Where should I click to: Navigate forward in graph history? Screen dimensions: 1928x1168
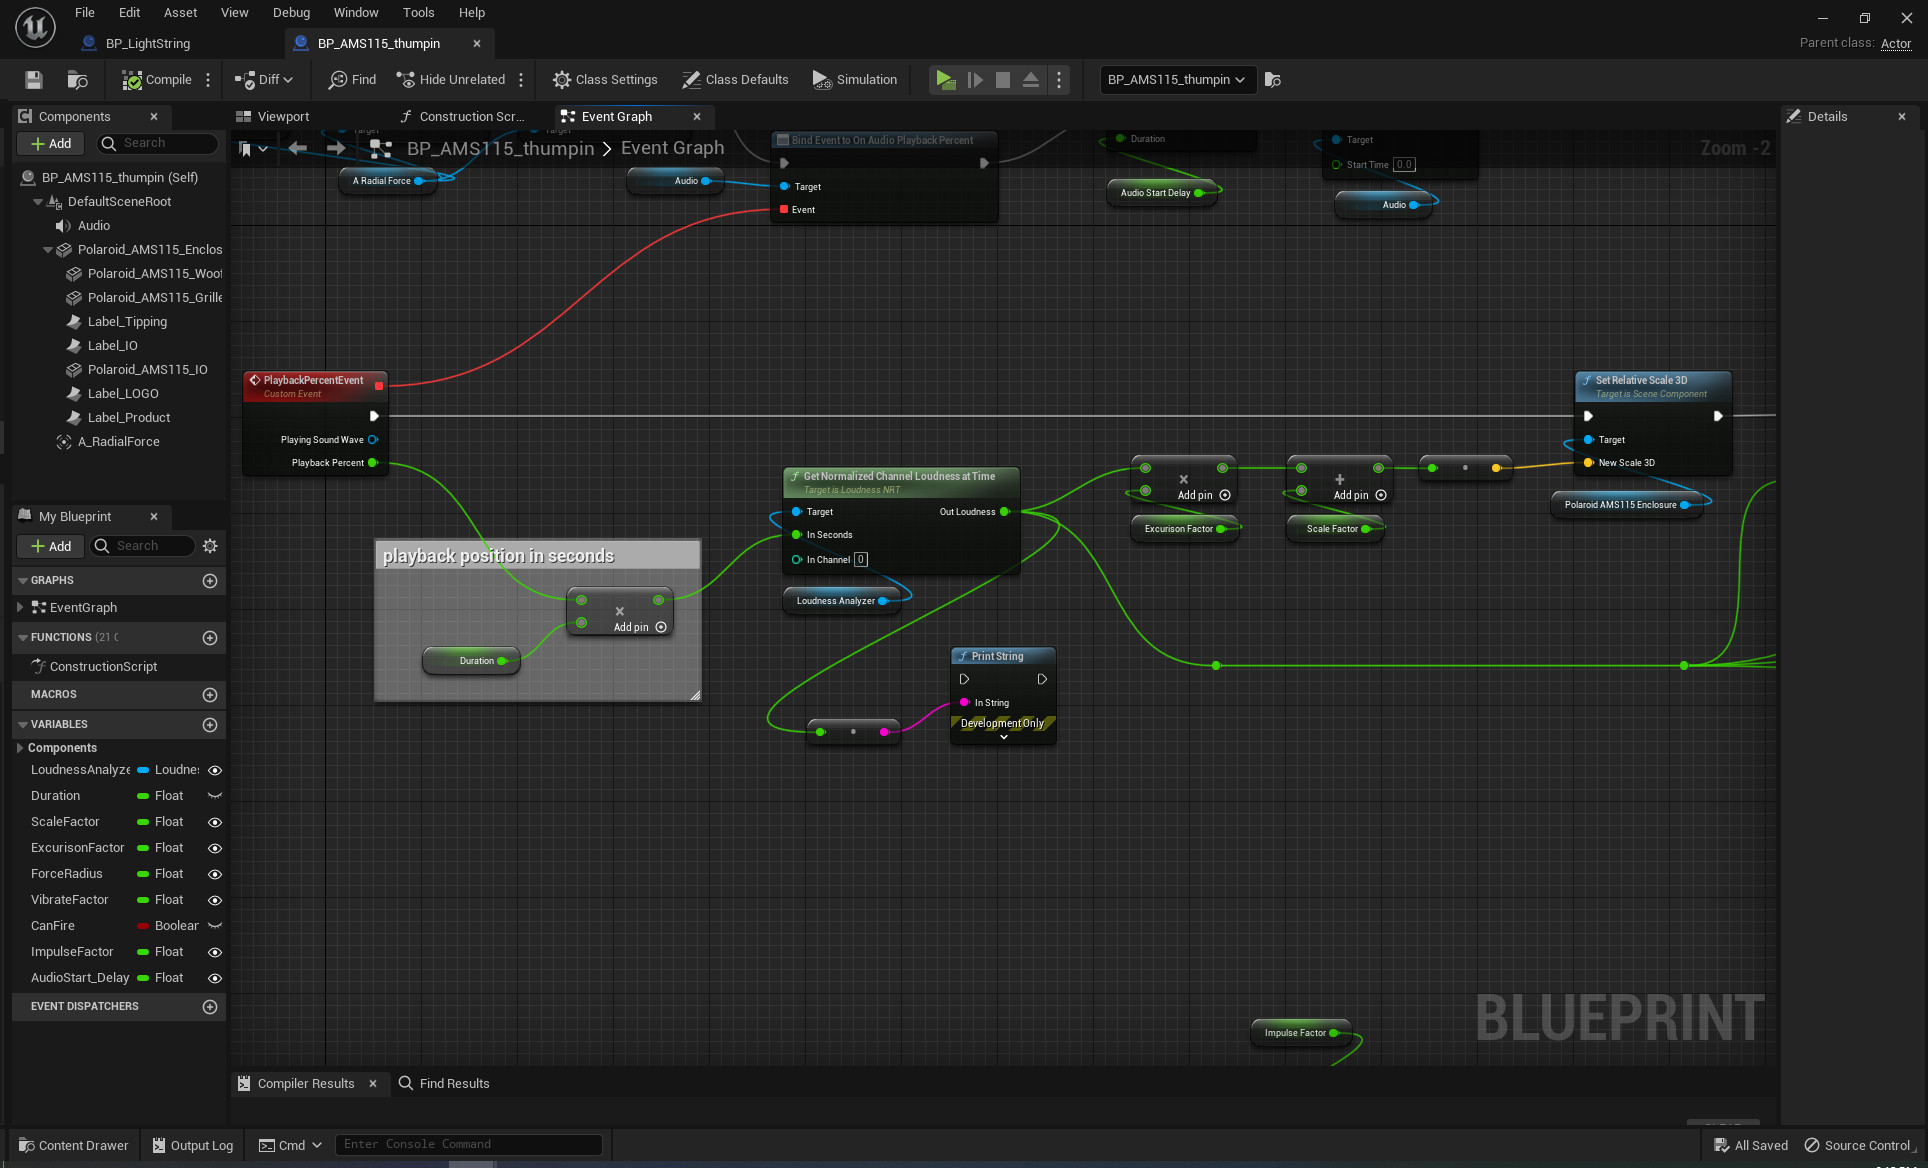click(x=336, y=148)
